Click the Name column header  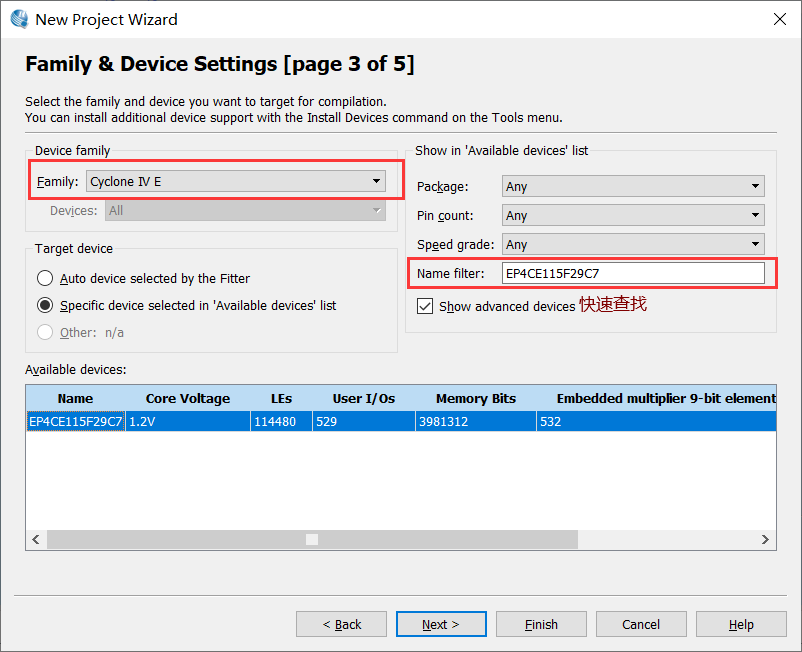click(76, 398)
